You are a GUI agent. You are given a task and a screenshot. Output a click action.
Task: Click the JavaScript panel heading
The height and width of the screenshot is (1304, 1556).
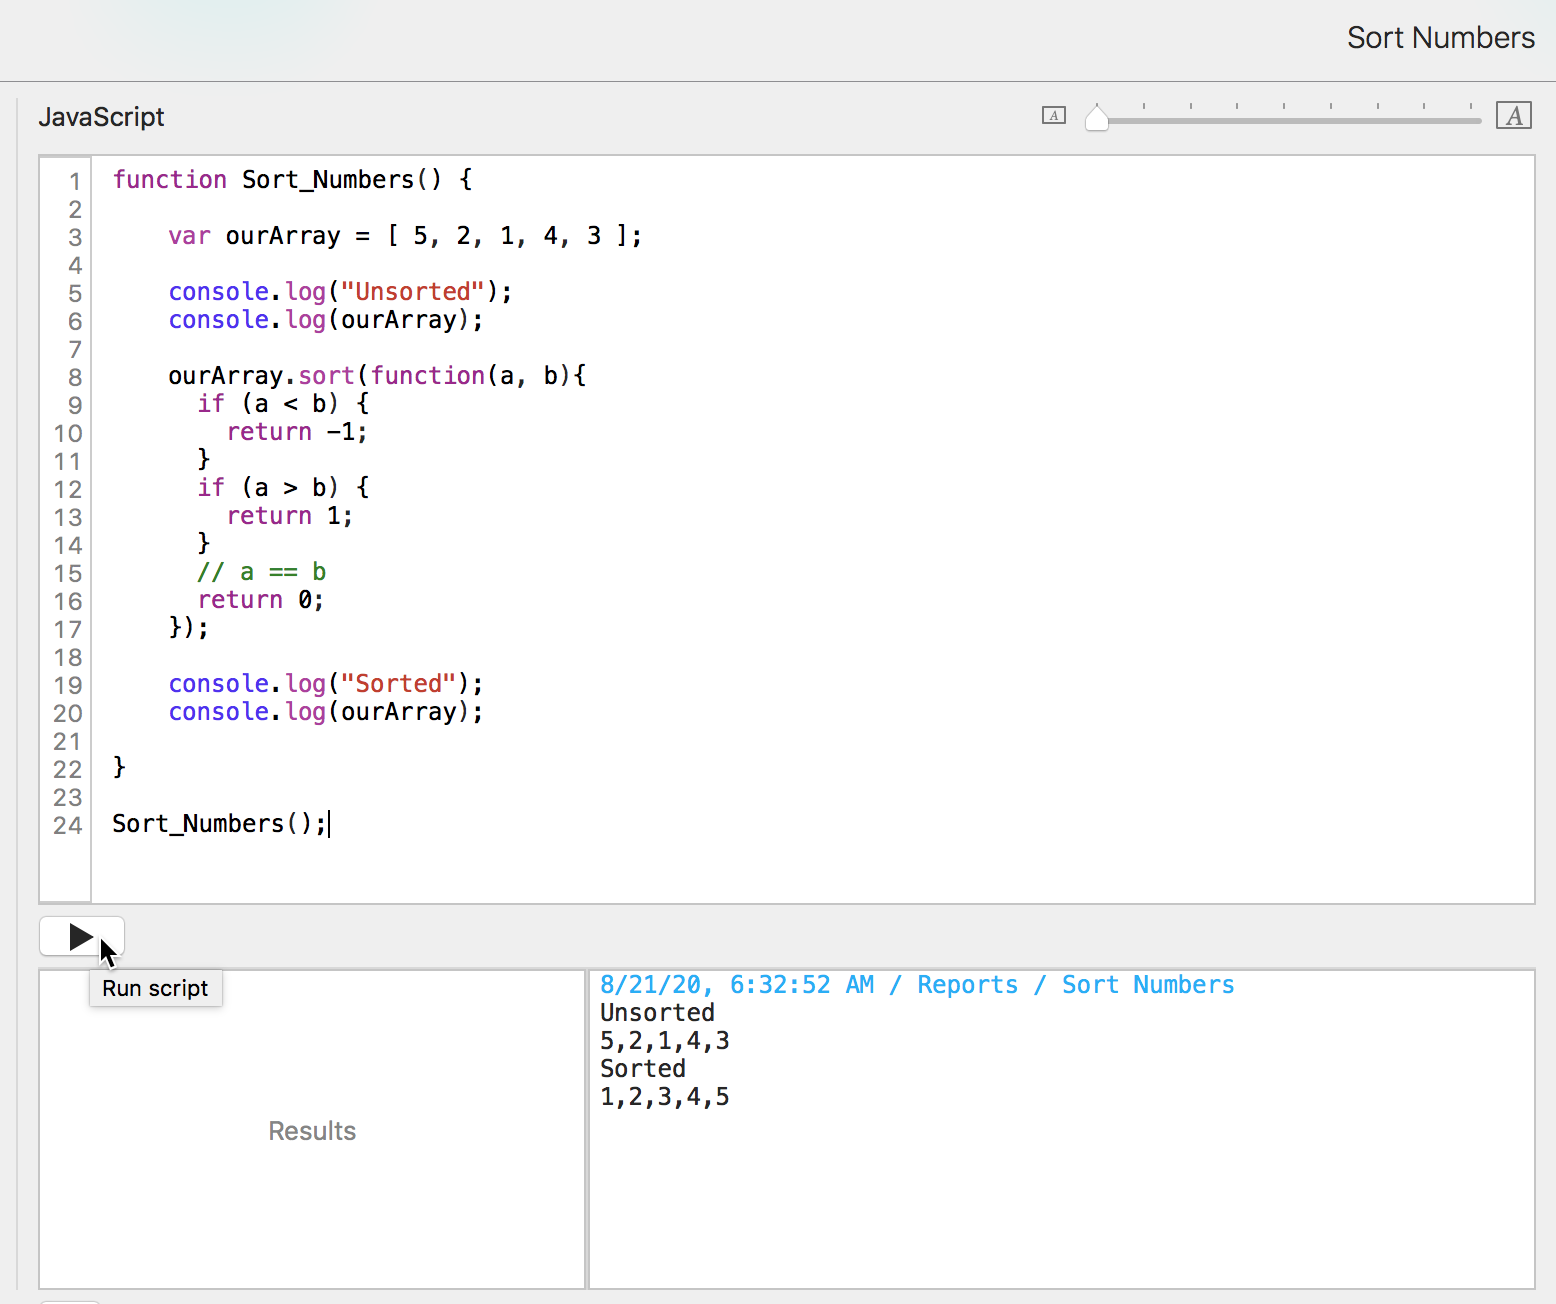tap(101, 117)
